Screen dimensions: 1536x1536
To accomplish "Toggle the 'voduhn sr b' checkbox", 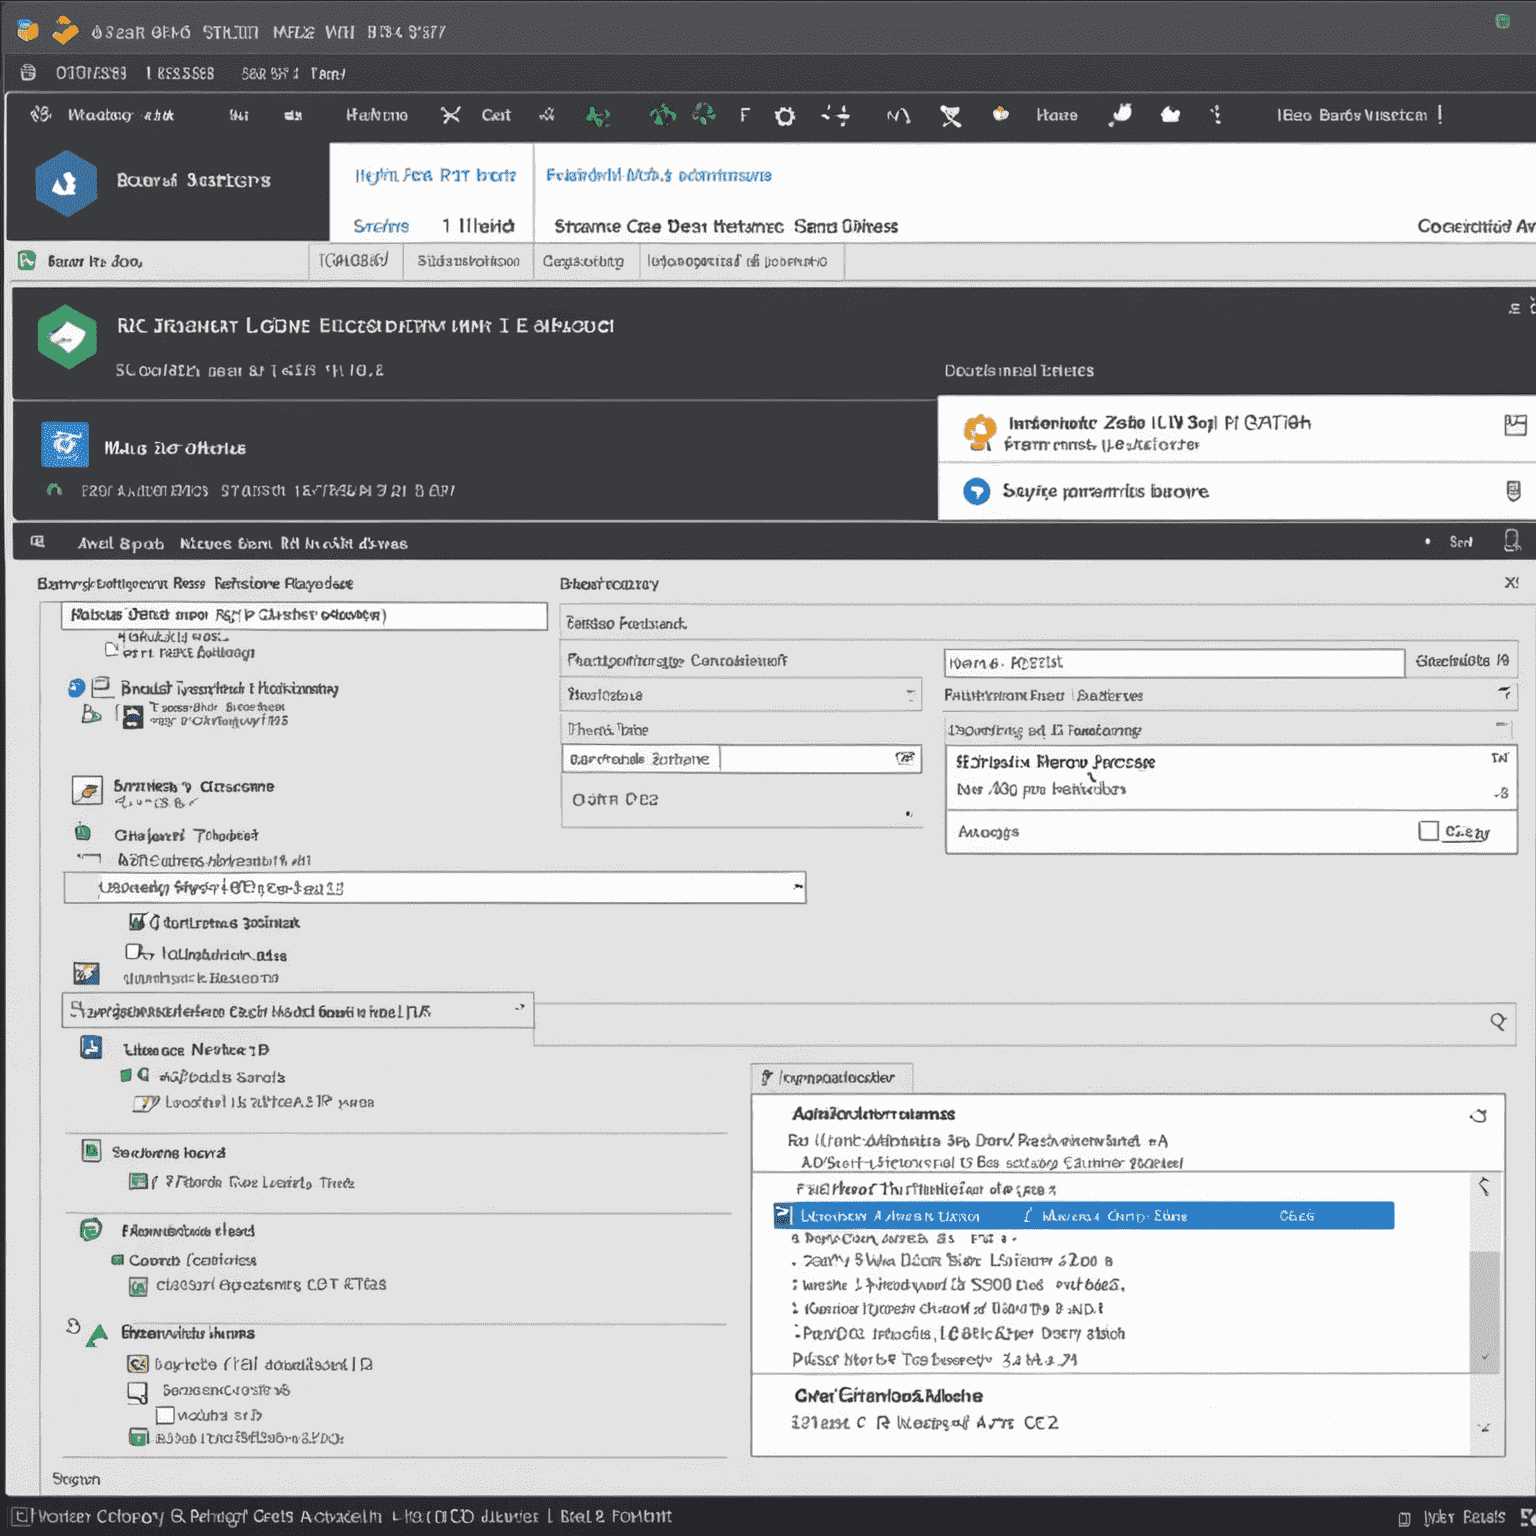I will (166, 1415).
